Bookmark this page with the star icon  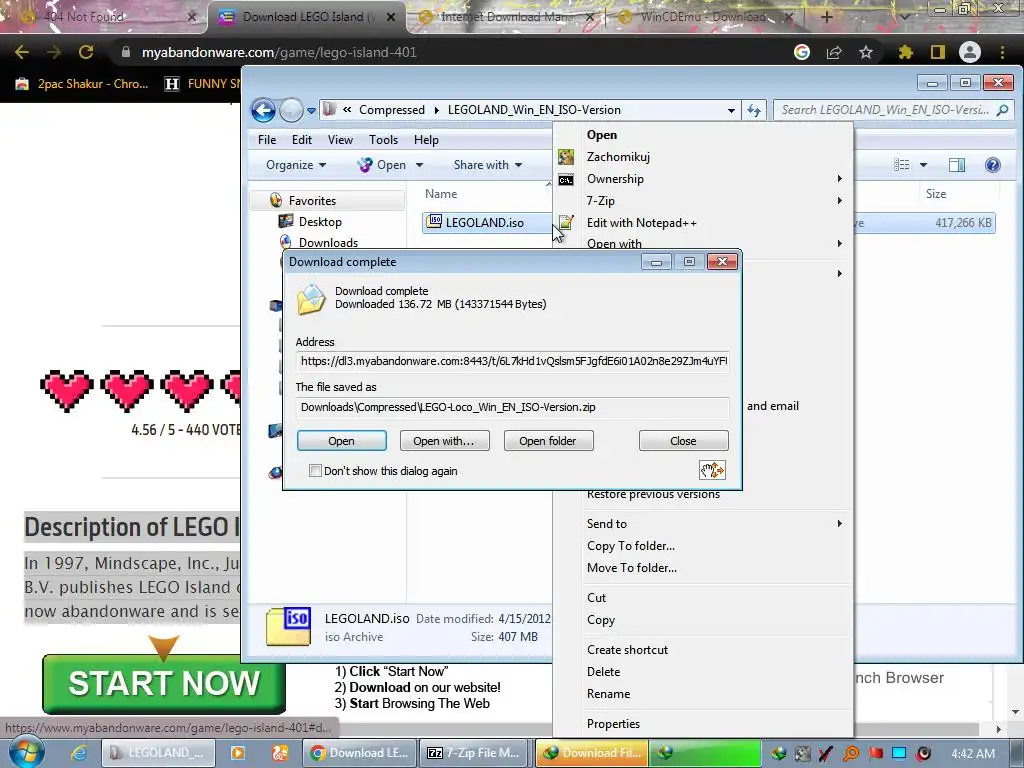tap(866, 52)
